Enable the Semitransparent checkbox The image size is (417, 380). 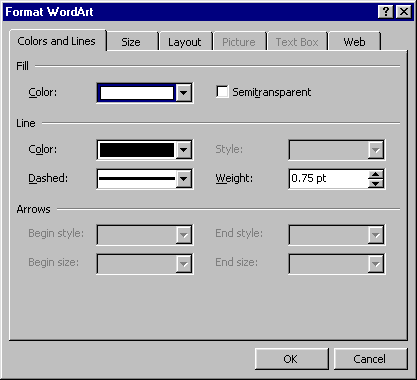[x=222, y=92]
